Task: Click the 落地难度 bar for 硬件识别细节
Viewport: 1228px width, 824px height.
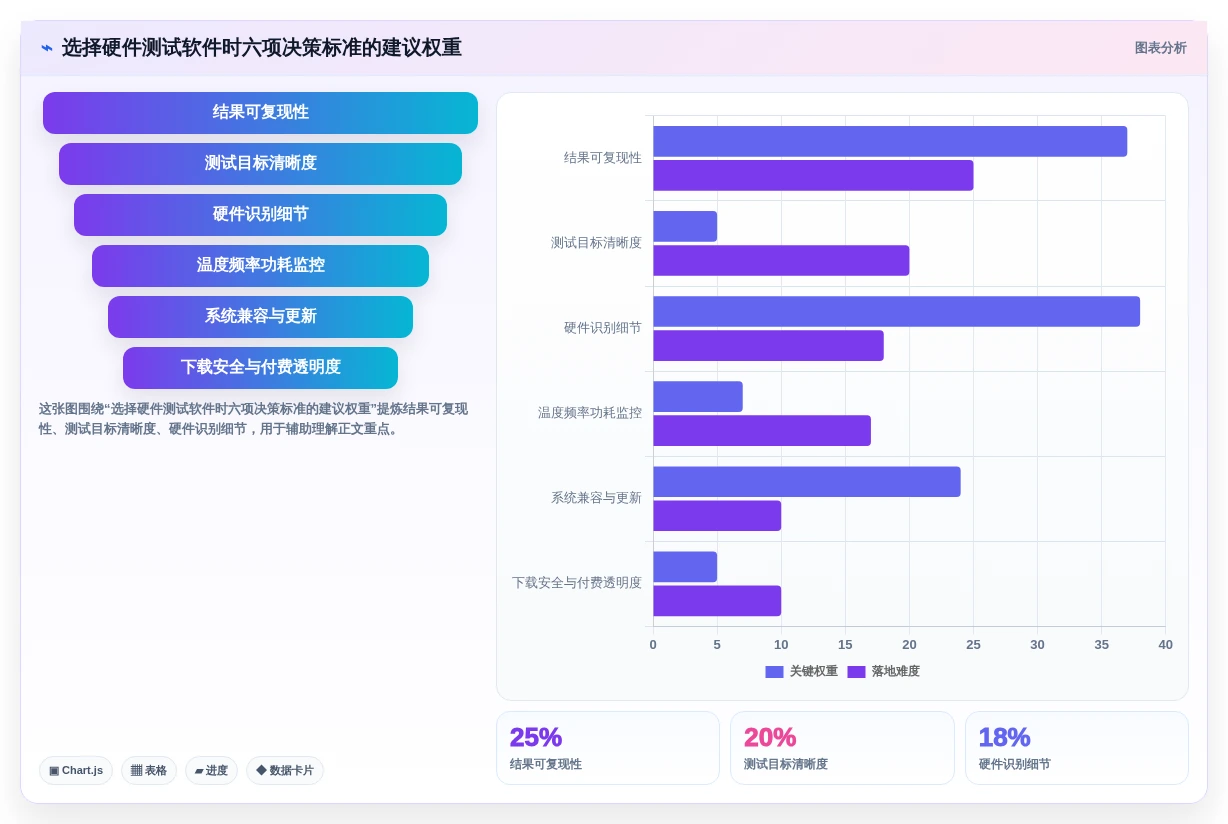Action: (768, 345)
